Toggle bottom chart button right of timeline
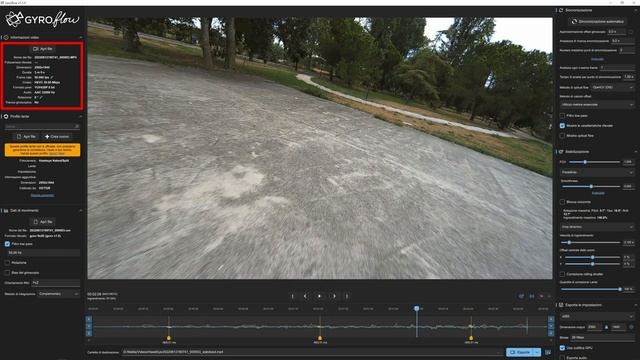Viewport: 640px width, 360px height. (551, 333)
